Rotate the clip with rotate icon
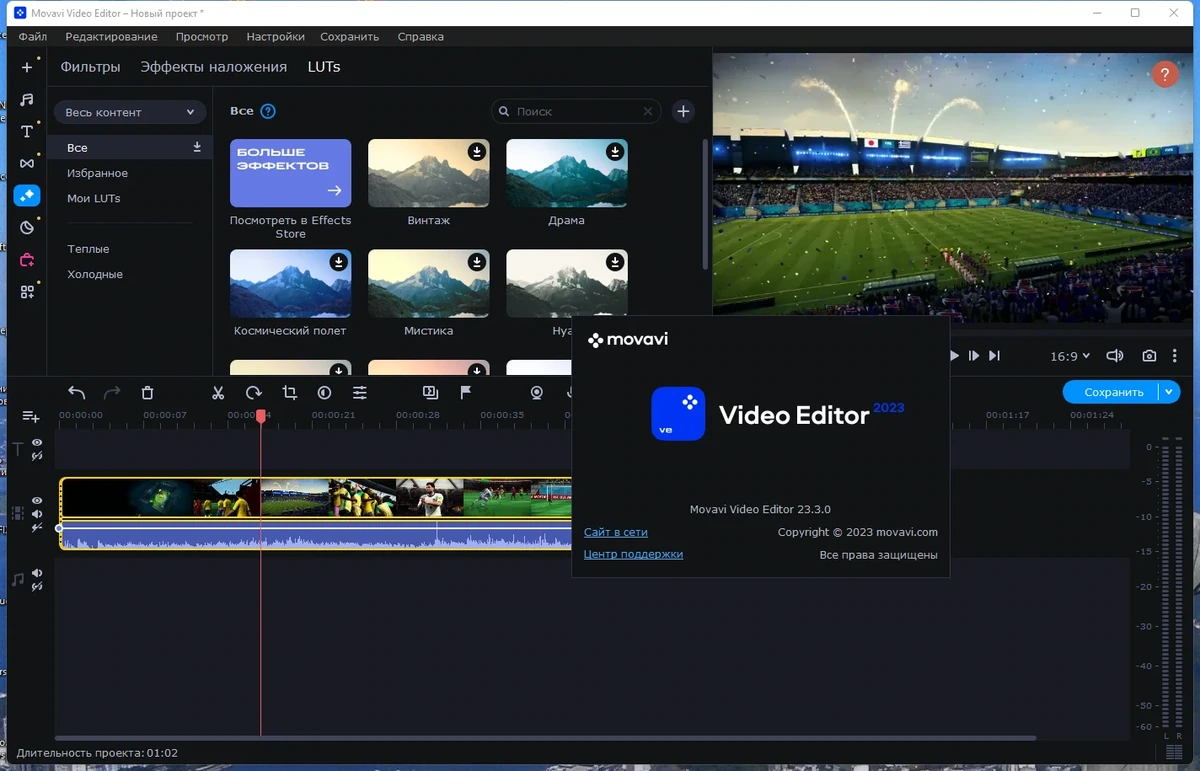 click(253, 393)
